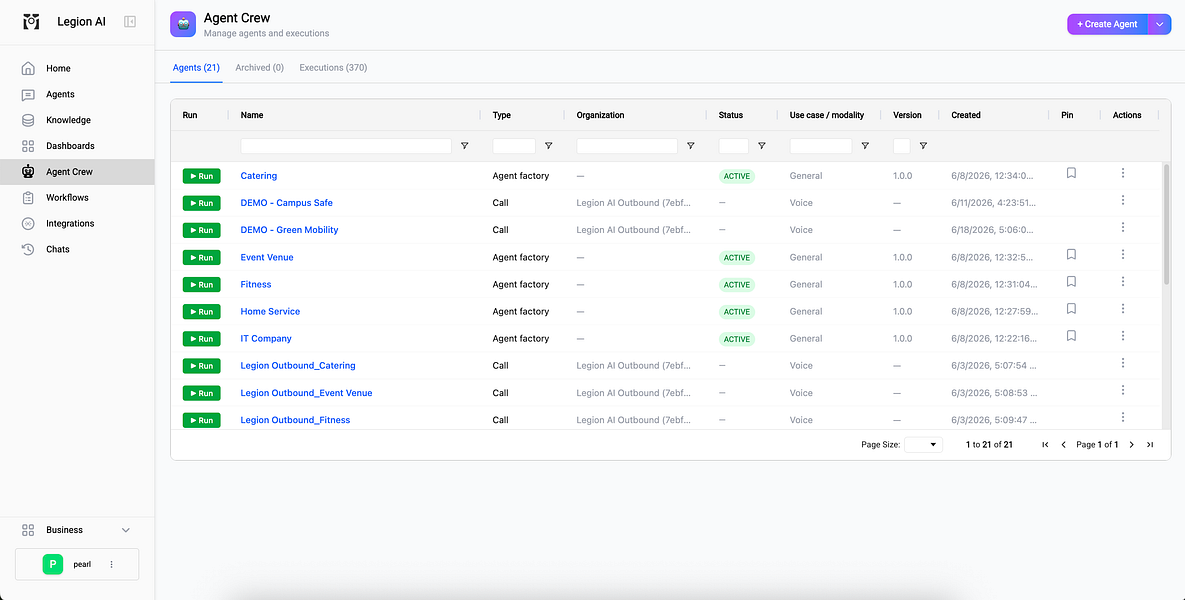Image resolution: width=1185 pixels, height=600 pixels.
Task: Click the Integrations sidebar icon
Action: (x=28, y=224)
